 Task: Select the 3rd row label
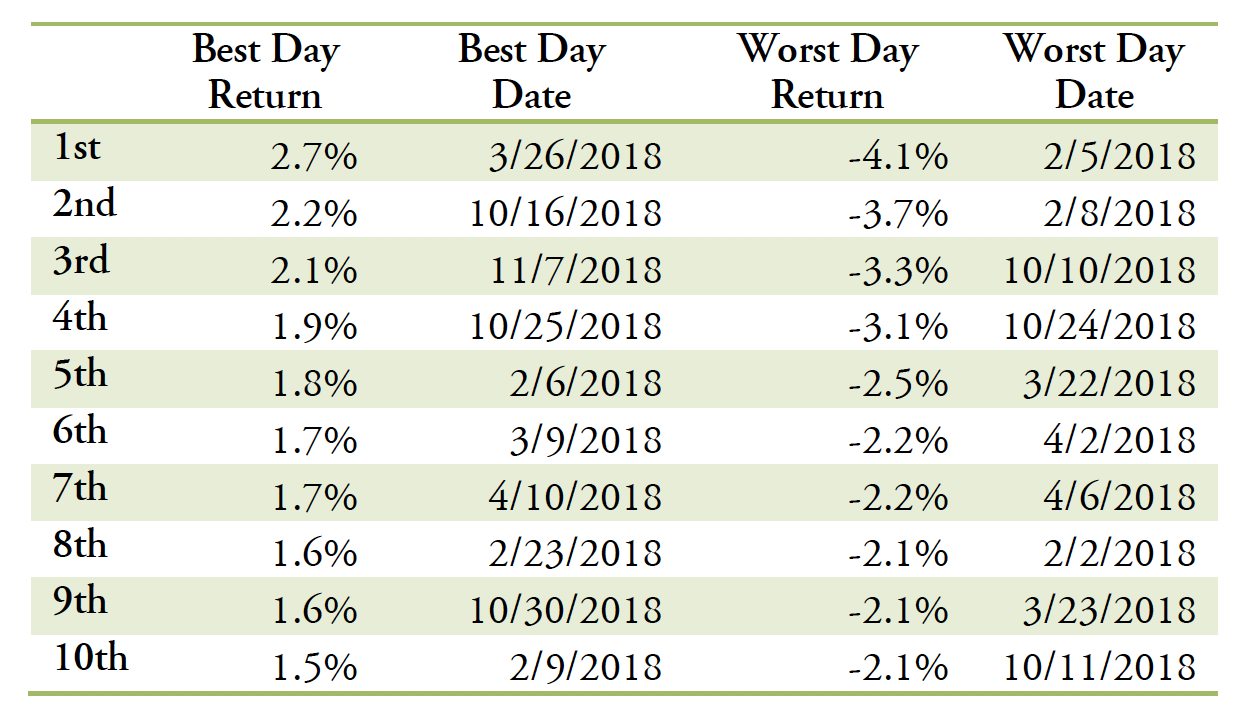(x=81, y=261)
